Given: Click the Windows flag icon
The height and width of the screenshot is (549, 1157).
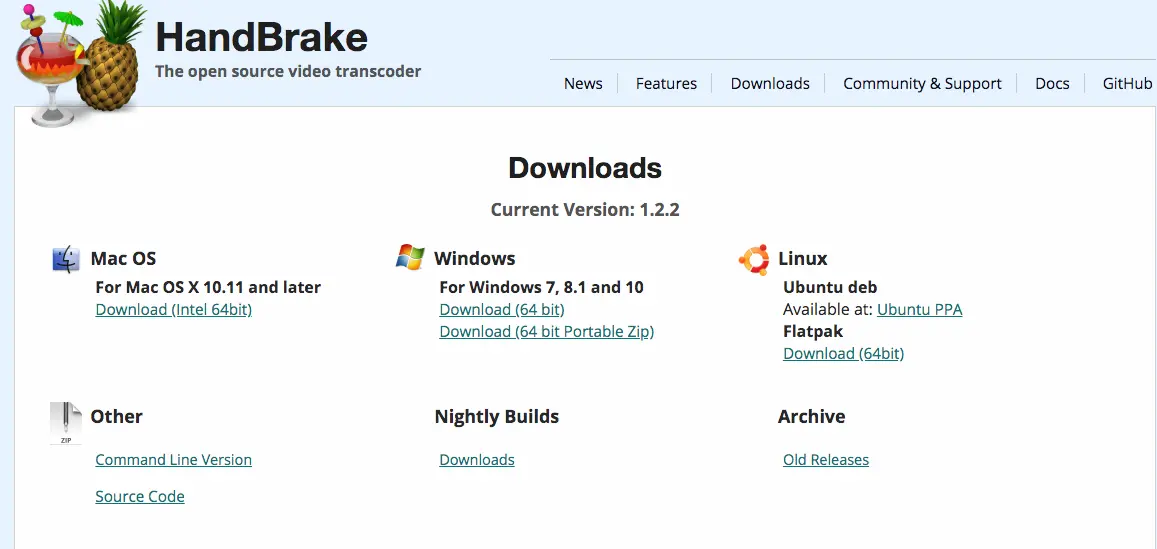Looking at the screenshot, I should point(410,257).
